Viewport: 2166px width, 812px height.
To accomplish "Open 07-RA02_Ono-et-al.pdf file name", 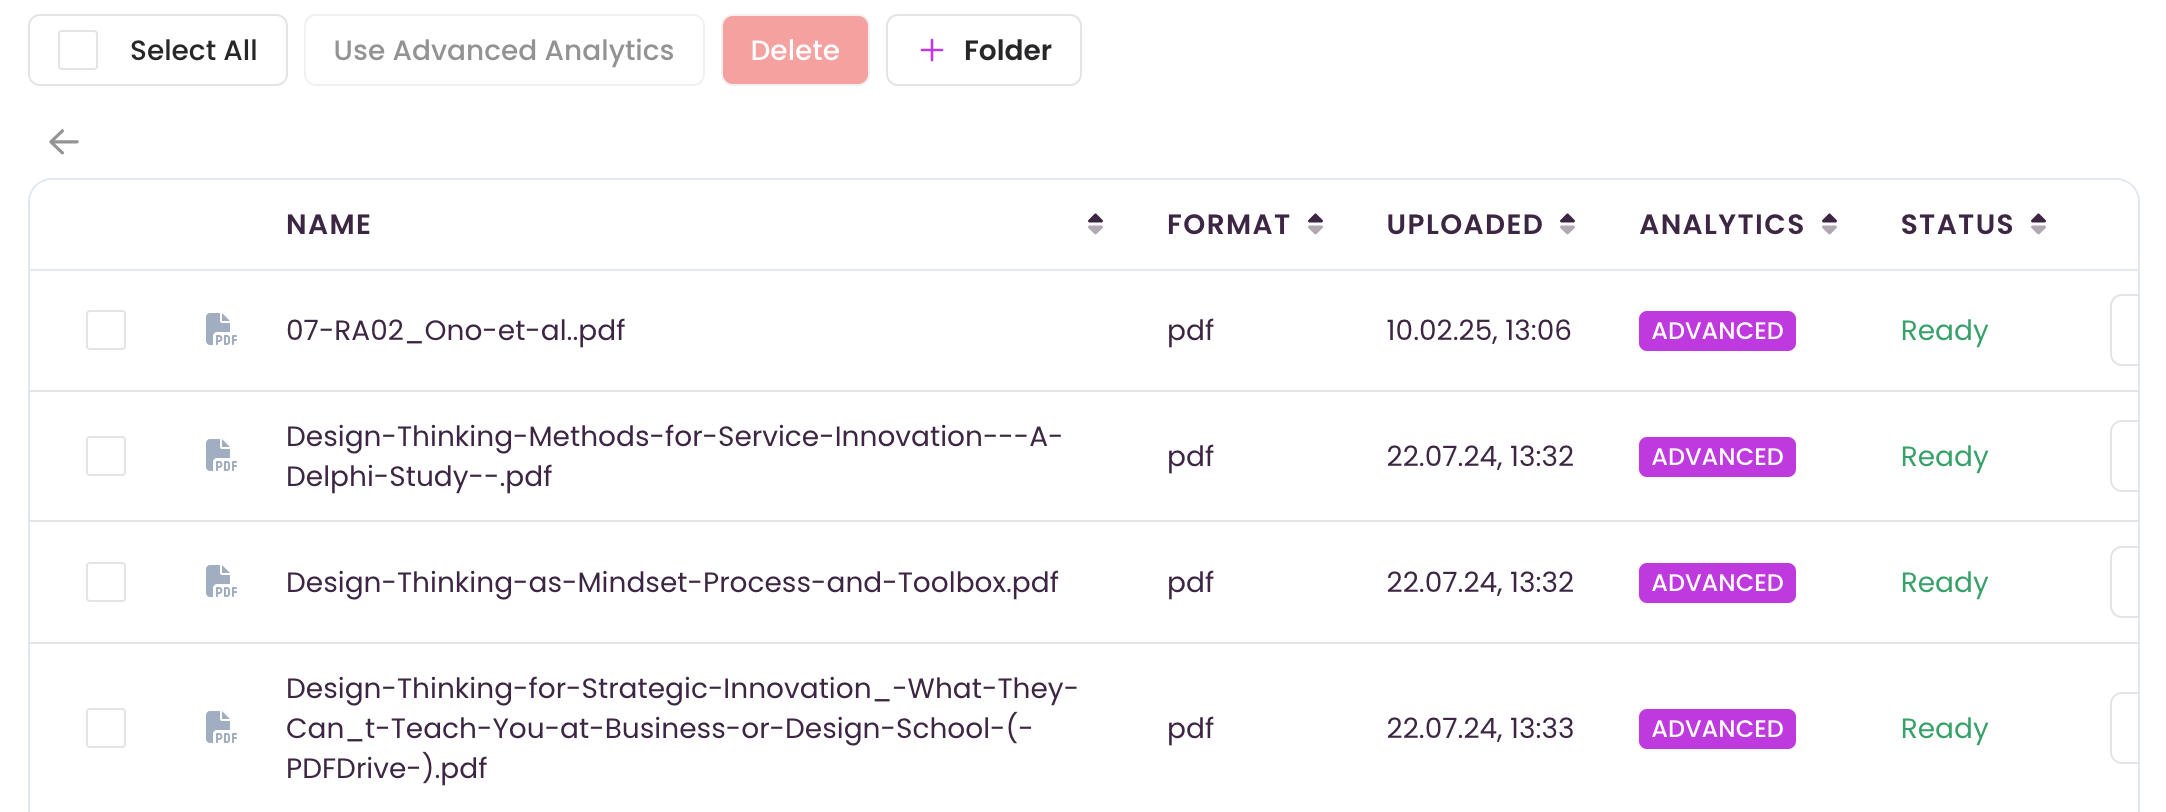I will (455, 330).
